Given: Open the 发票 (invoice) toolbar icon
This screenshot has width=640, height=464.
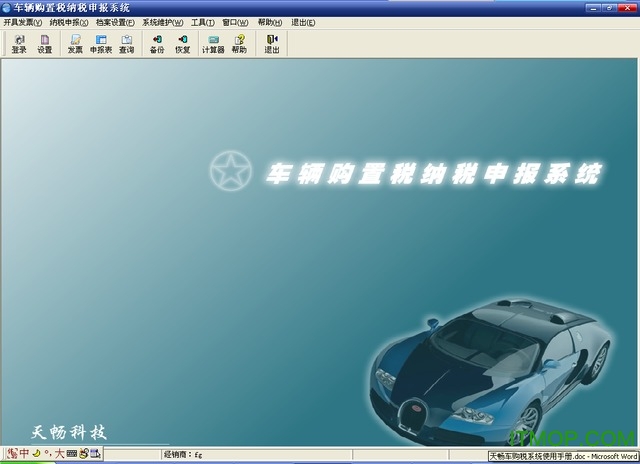Looking at the screenshot, I should click(x=75, y=44).
